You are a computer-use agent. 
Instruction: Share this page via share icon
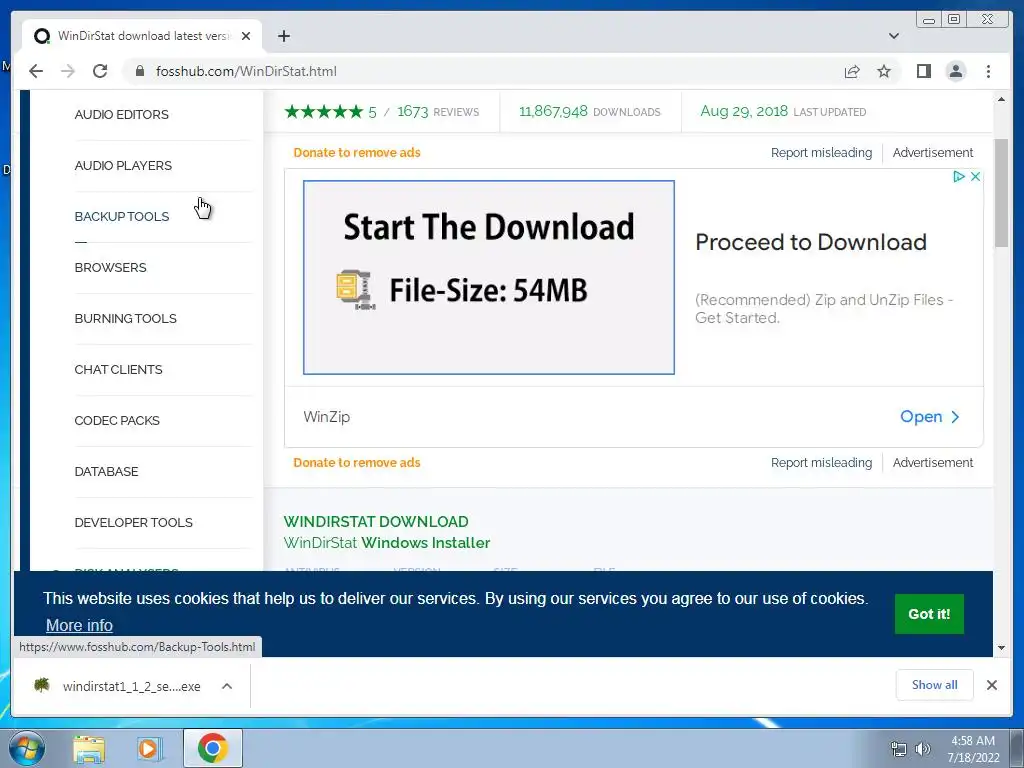pos(852,71)
